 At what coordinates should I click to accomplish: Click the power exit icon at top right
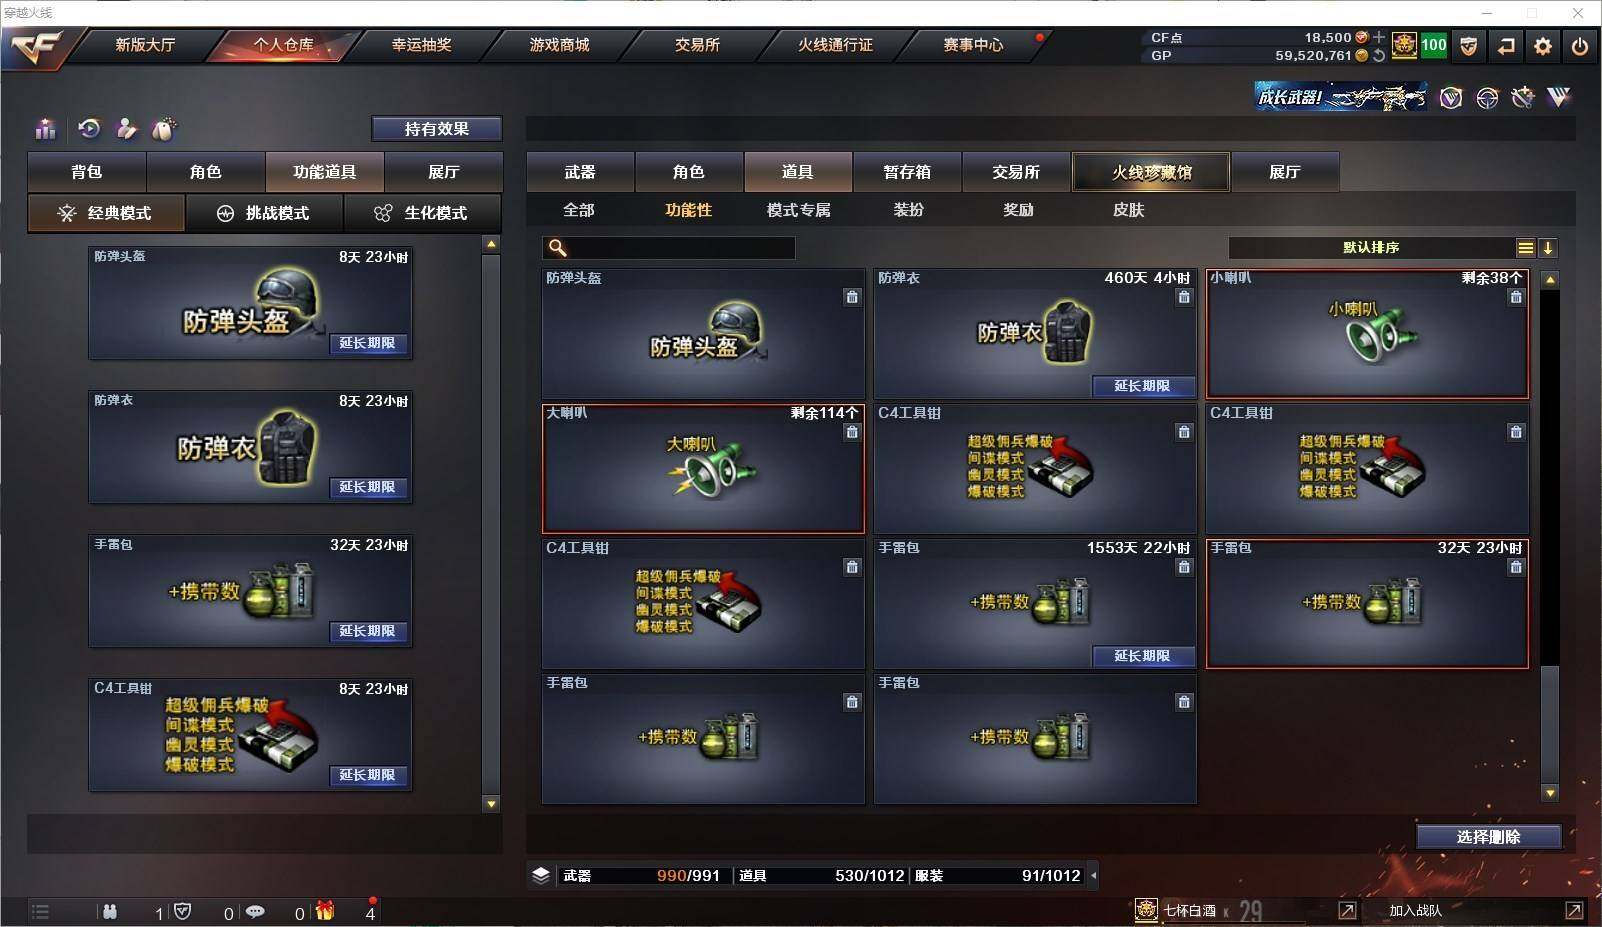point(1580,46)
